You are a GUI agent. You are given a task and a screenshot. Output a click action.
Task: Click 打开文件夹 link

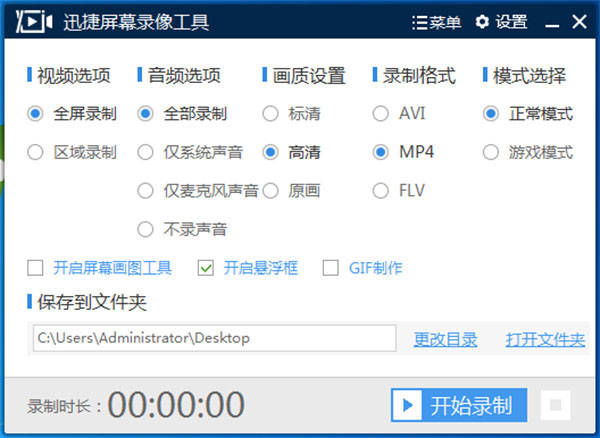click(x=545, y=339)
